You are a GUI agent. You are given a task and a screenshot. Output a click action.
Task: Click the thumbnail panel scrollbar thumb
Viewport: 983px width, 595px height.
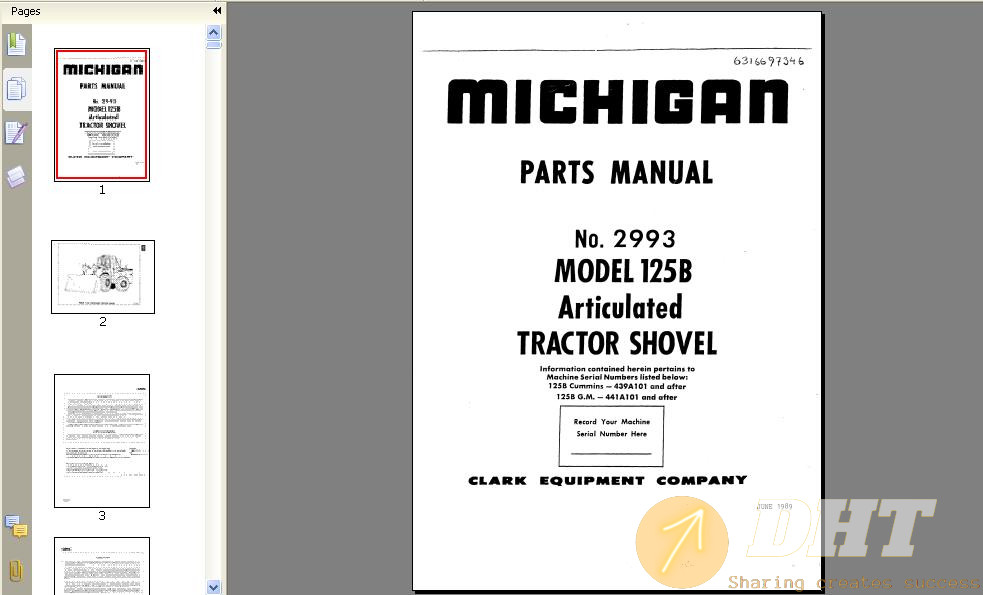coord(214,45)
